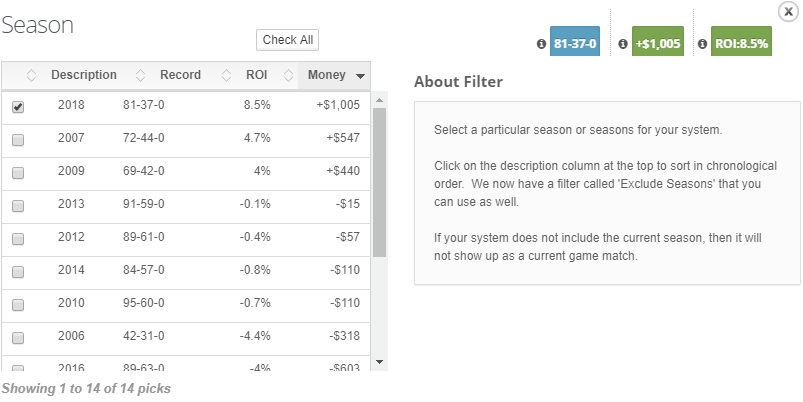Click the scroll-down arrow of the season list

[379, 362]
